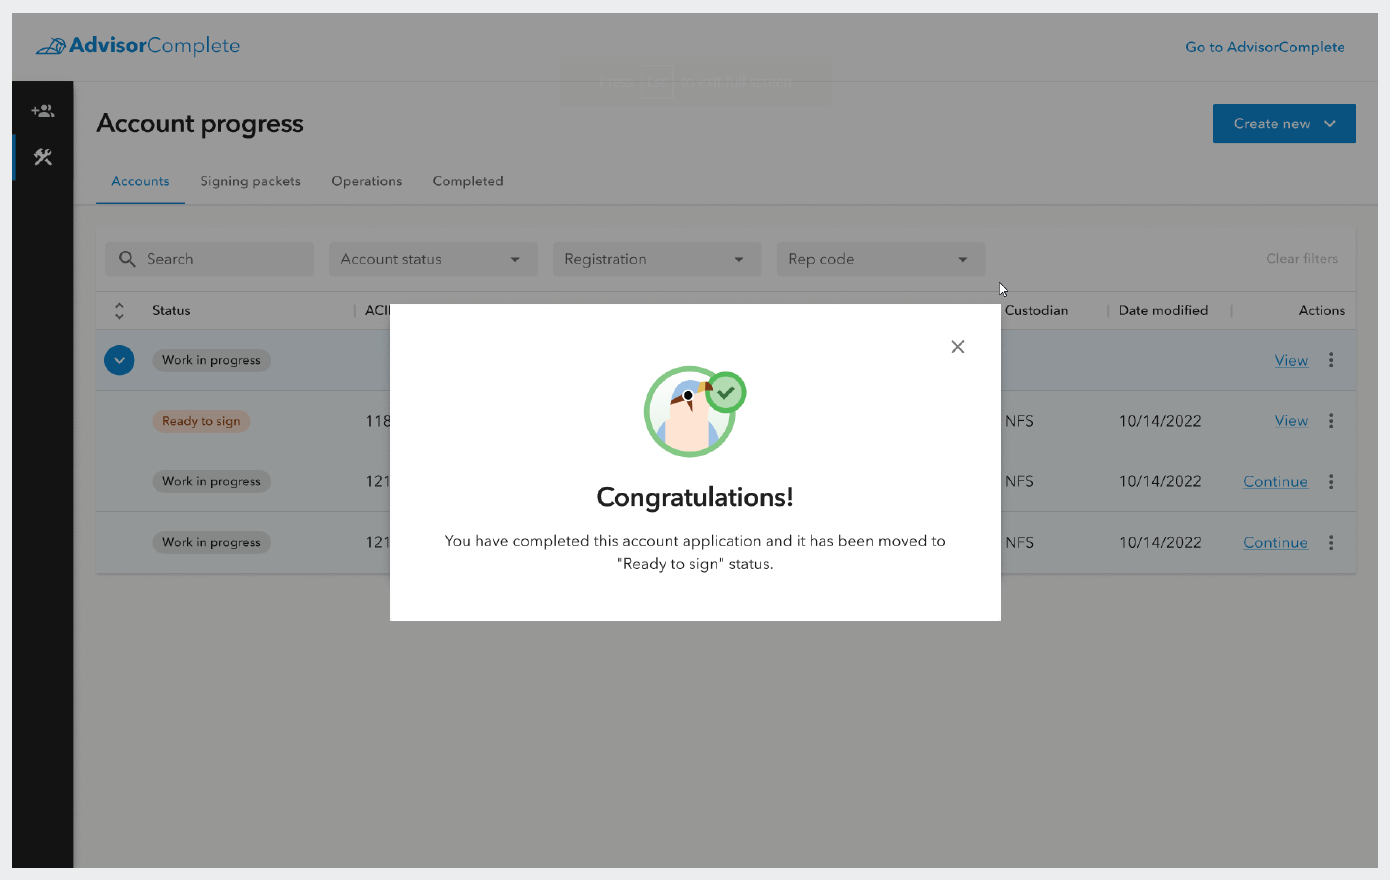Follow the Go to AdvisorComplete link

coord(1264,47)
